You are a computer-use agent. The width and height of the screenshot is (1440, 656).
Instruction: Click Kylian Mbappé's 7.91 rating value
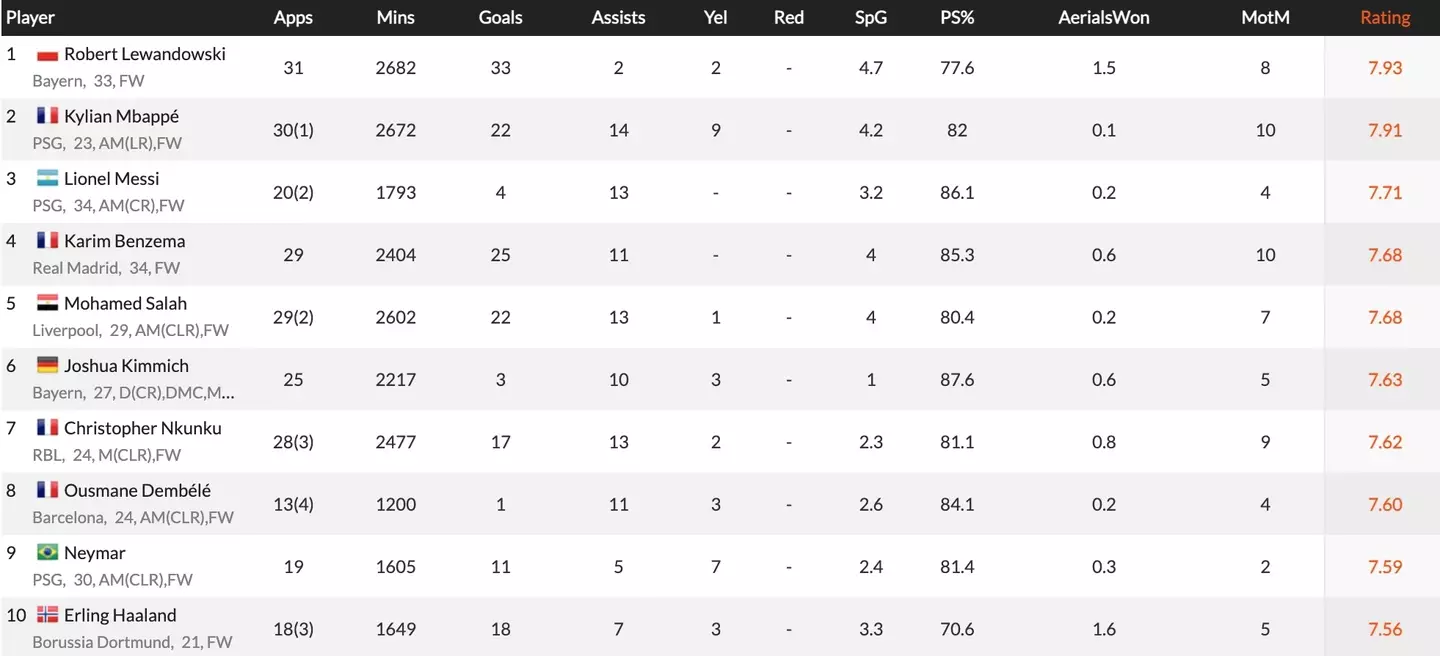(1385, 130)
